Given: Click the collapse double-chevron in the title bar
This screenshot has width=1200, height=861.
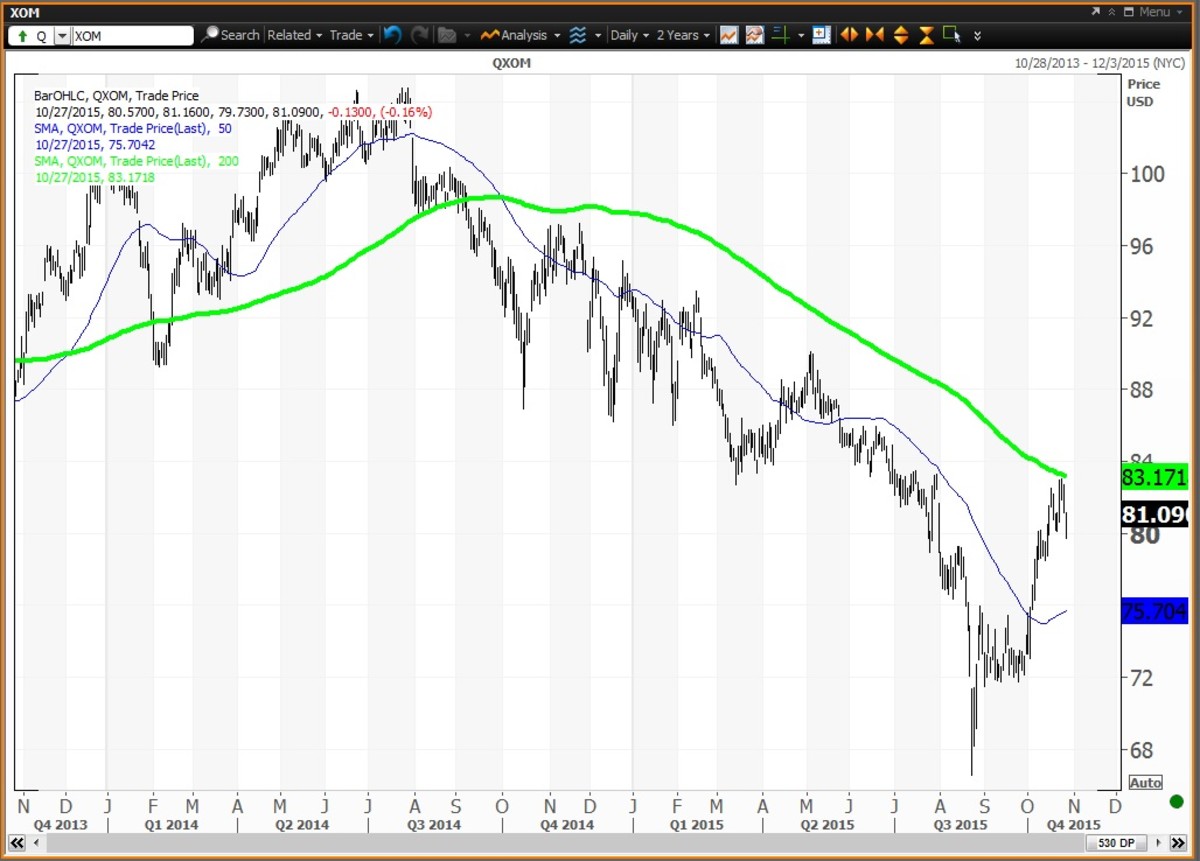Looking at the screenshot, I should [x=1111, y=12].
